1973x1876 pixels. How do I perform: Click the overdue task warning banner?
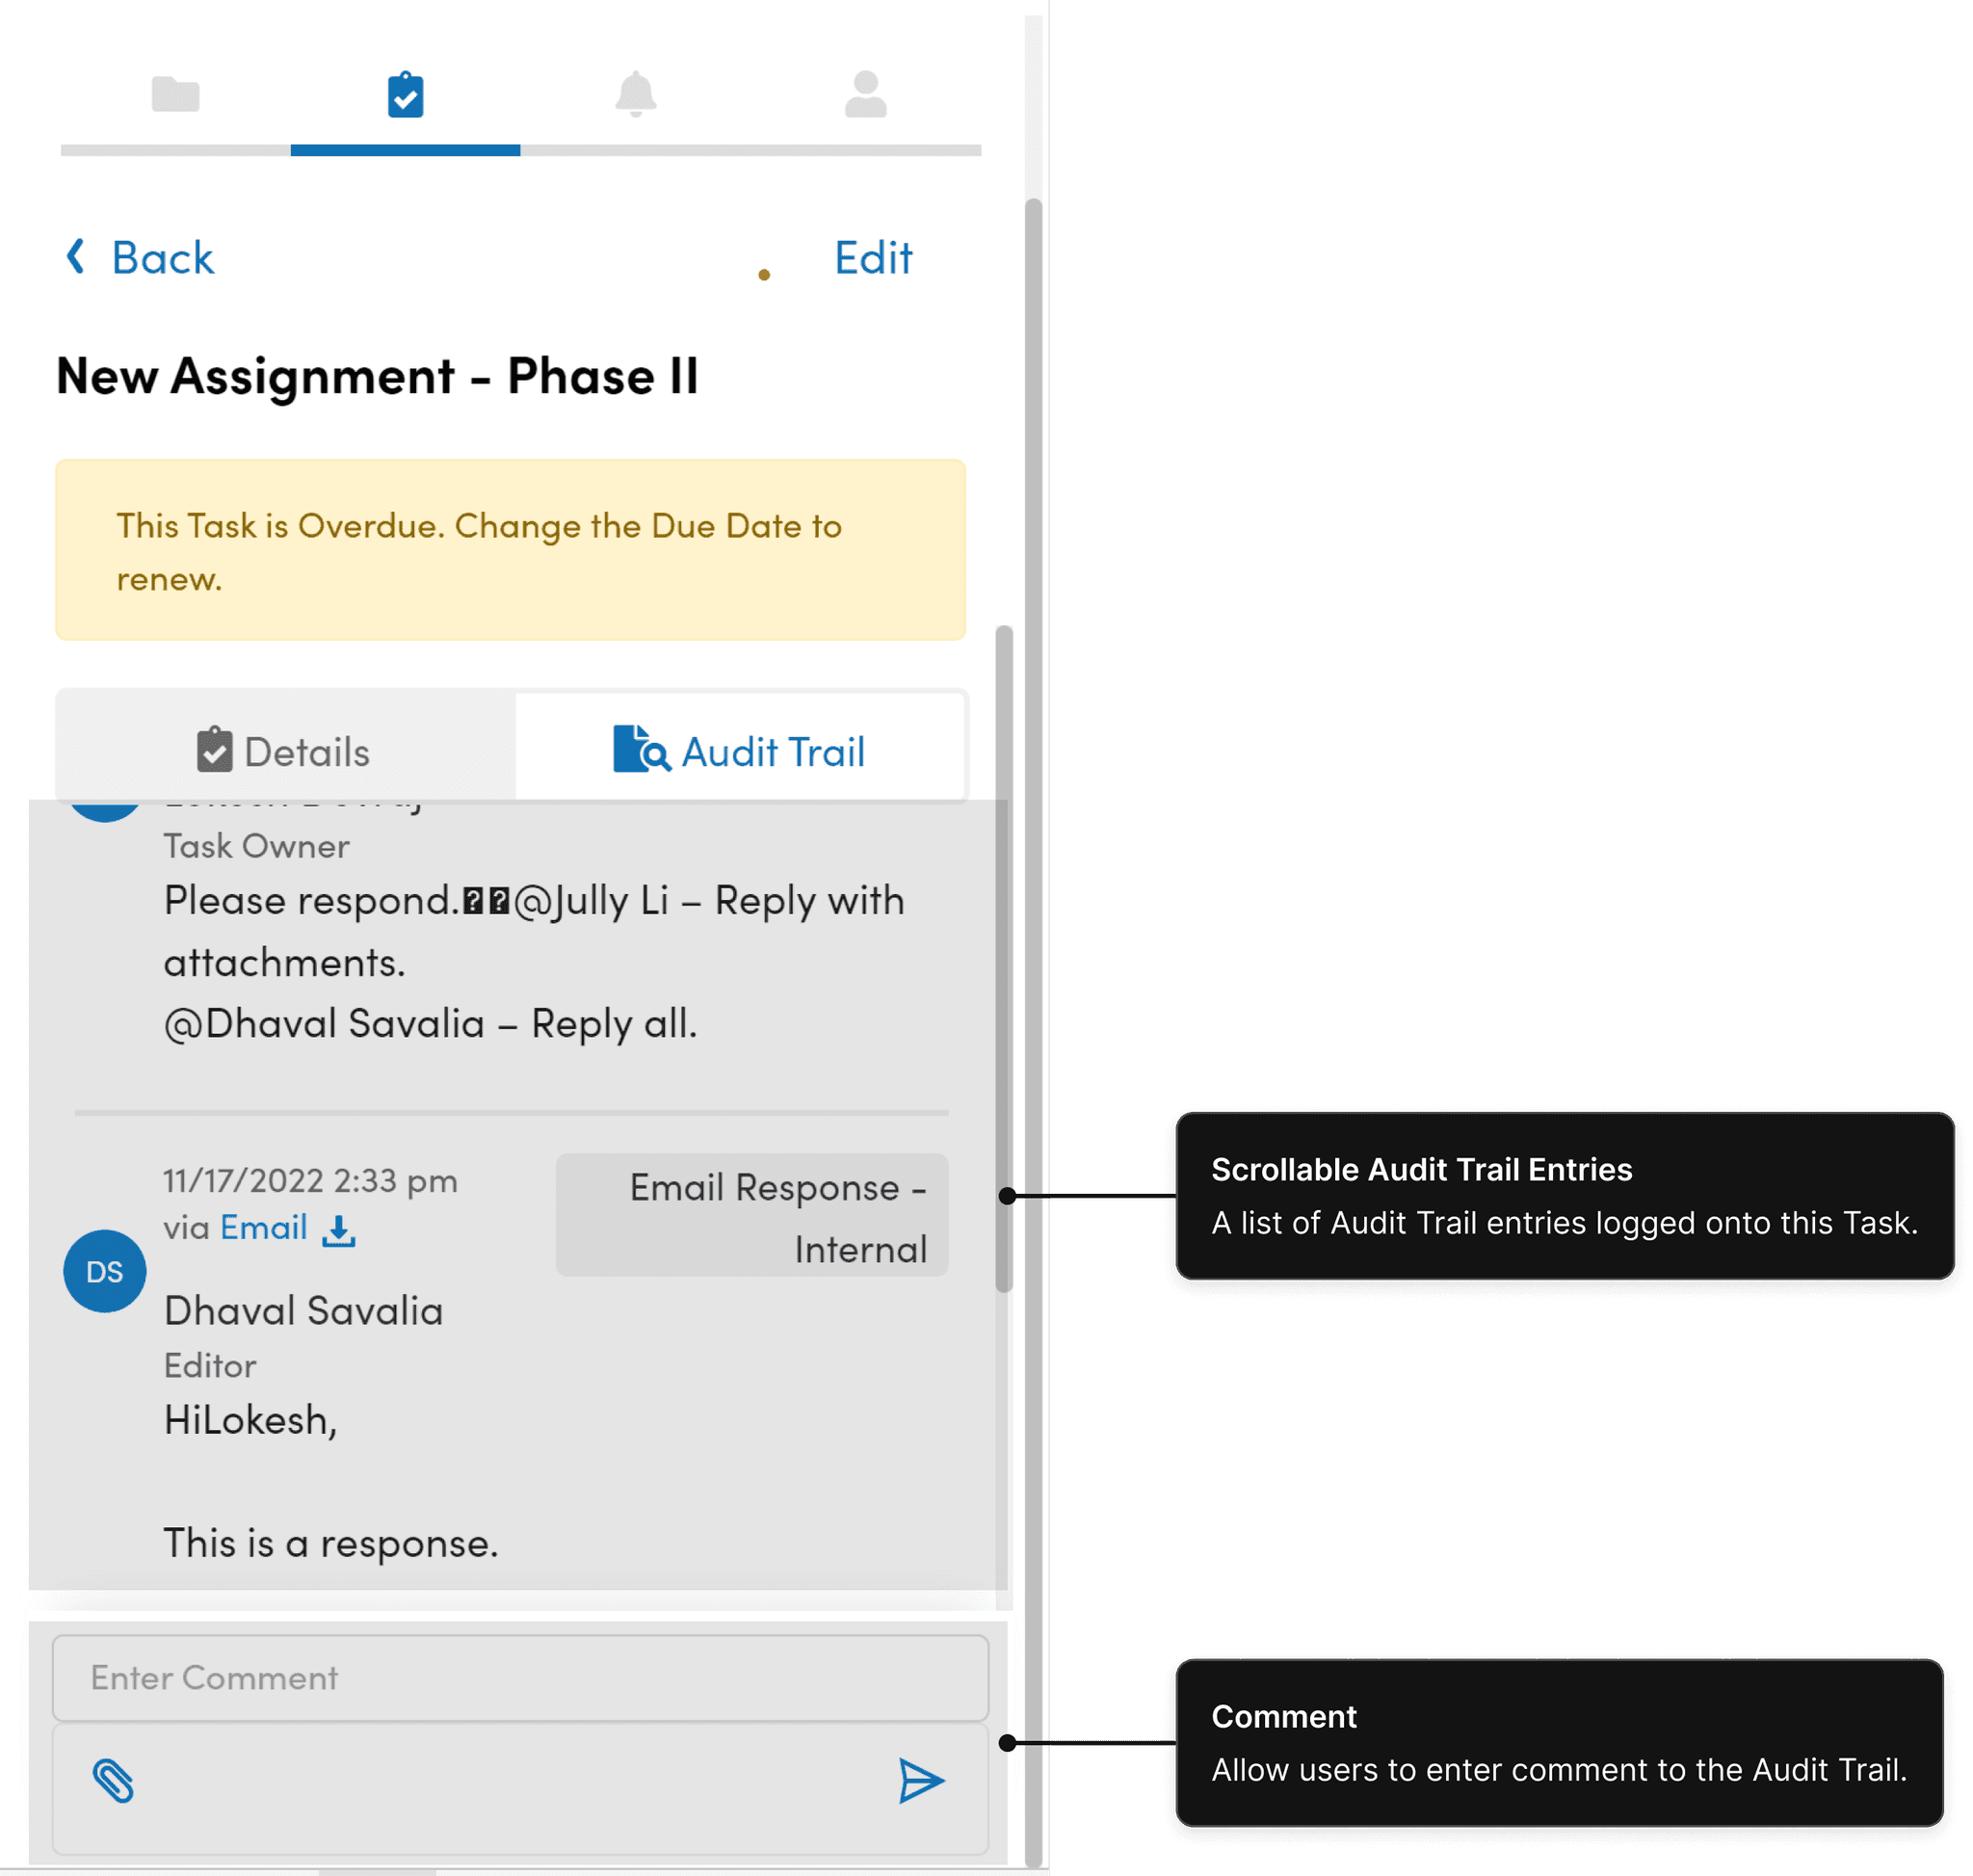(x=510, y=550)
